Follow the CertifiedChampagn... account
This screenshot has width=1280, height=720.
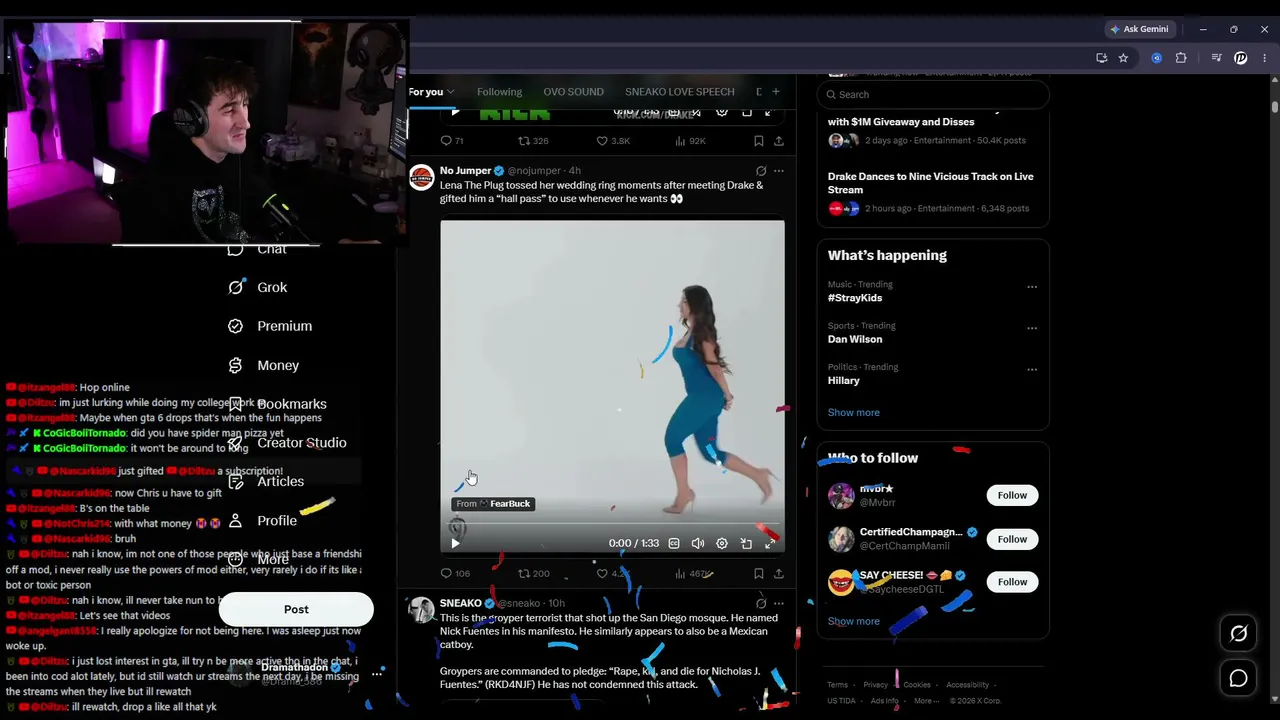pyautogui.click(x=1012, y=539)
